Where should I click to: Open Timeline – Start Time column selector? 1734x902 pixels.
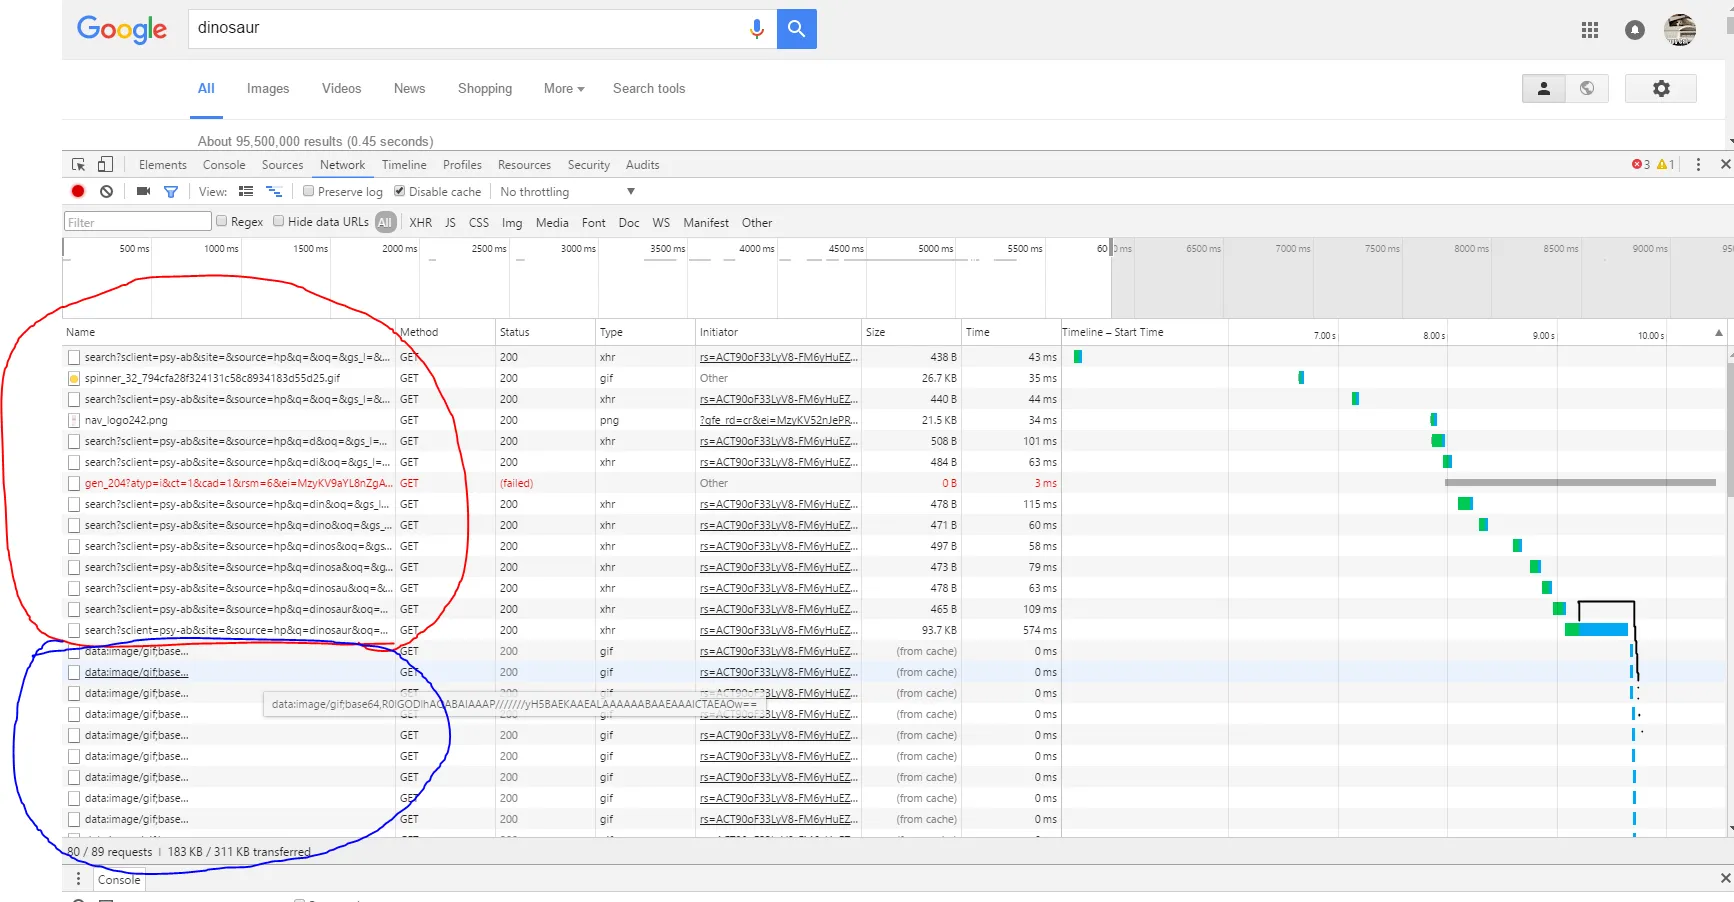[1113, 332]
